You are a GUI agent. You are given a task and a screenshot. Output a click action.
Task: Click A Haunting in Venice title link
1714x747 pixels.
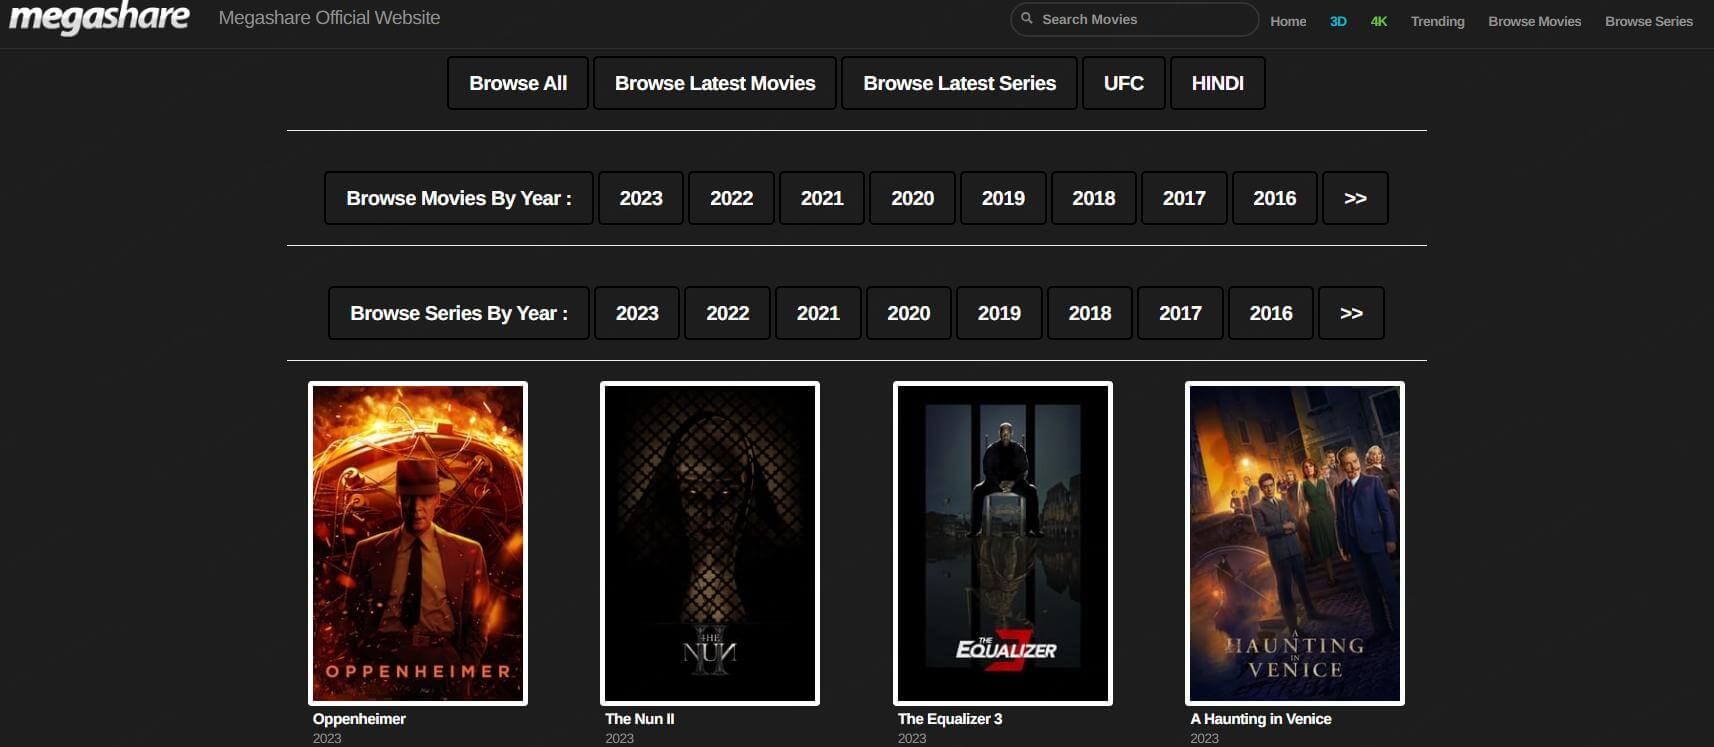(1261, 719)
